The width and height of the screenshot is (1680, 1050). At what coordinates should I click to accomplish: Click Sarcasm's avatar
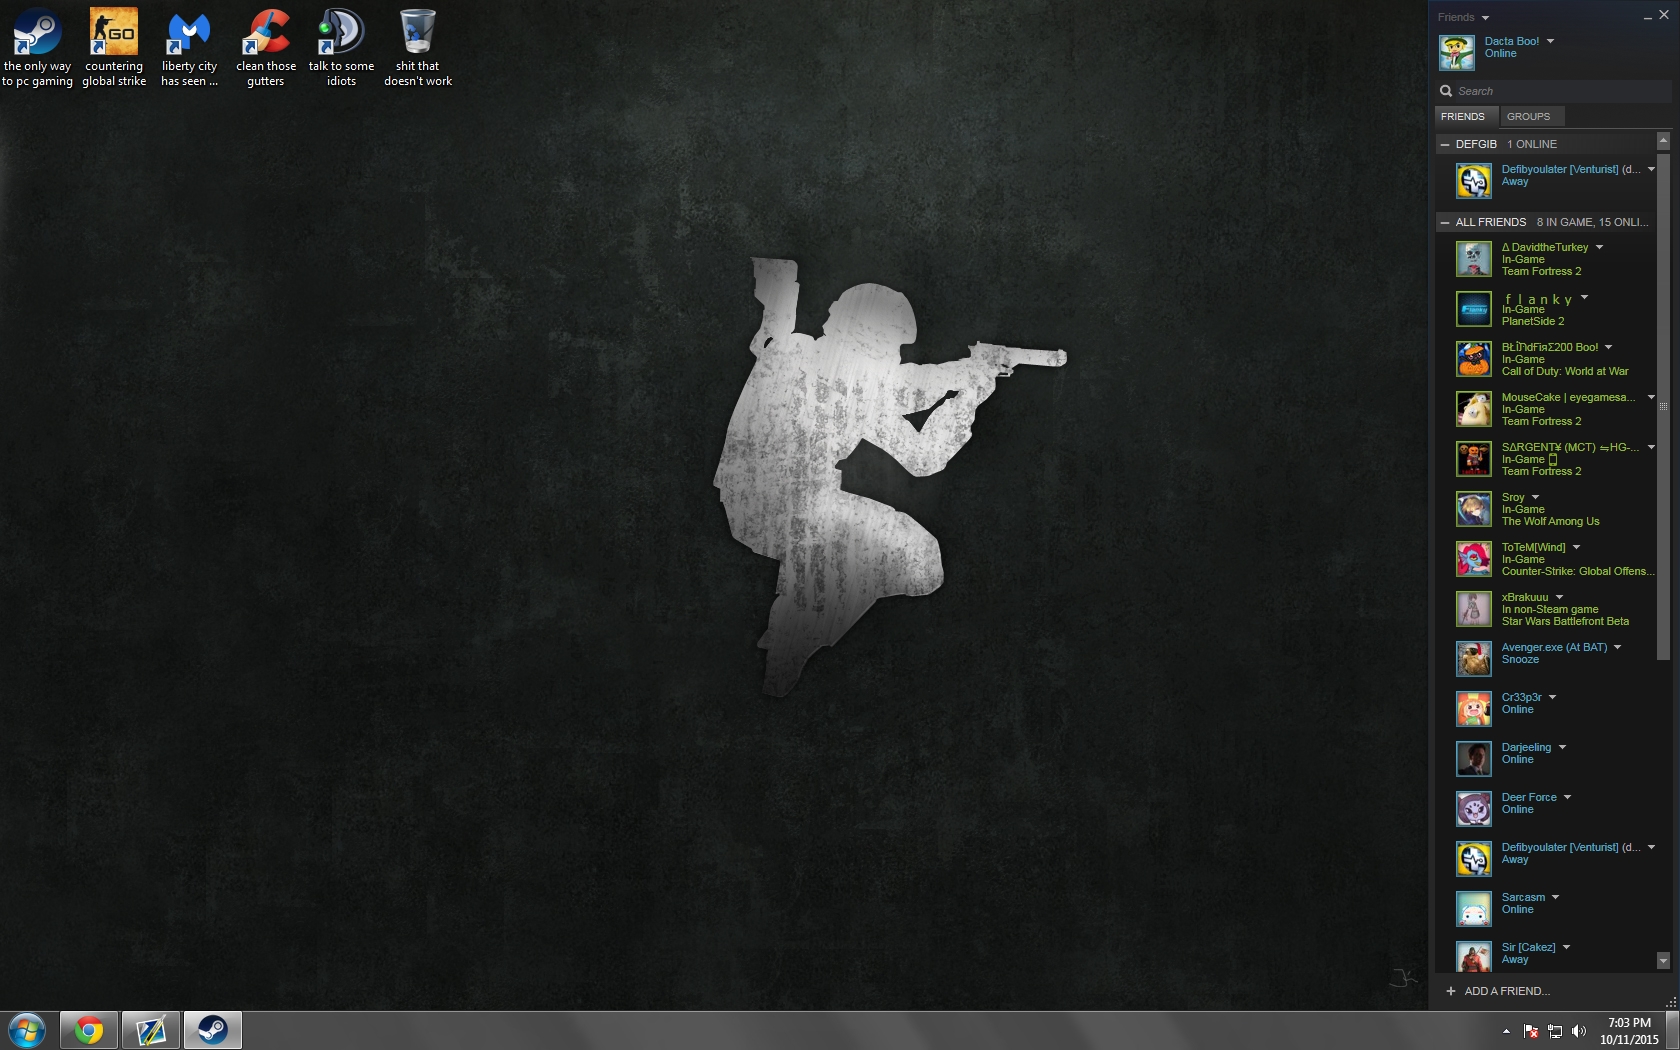(x=1474, y=909)
